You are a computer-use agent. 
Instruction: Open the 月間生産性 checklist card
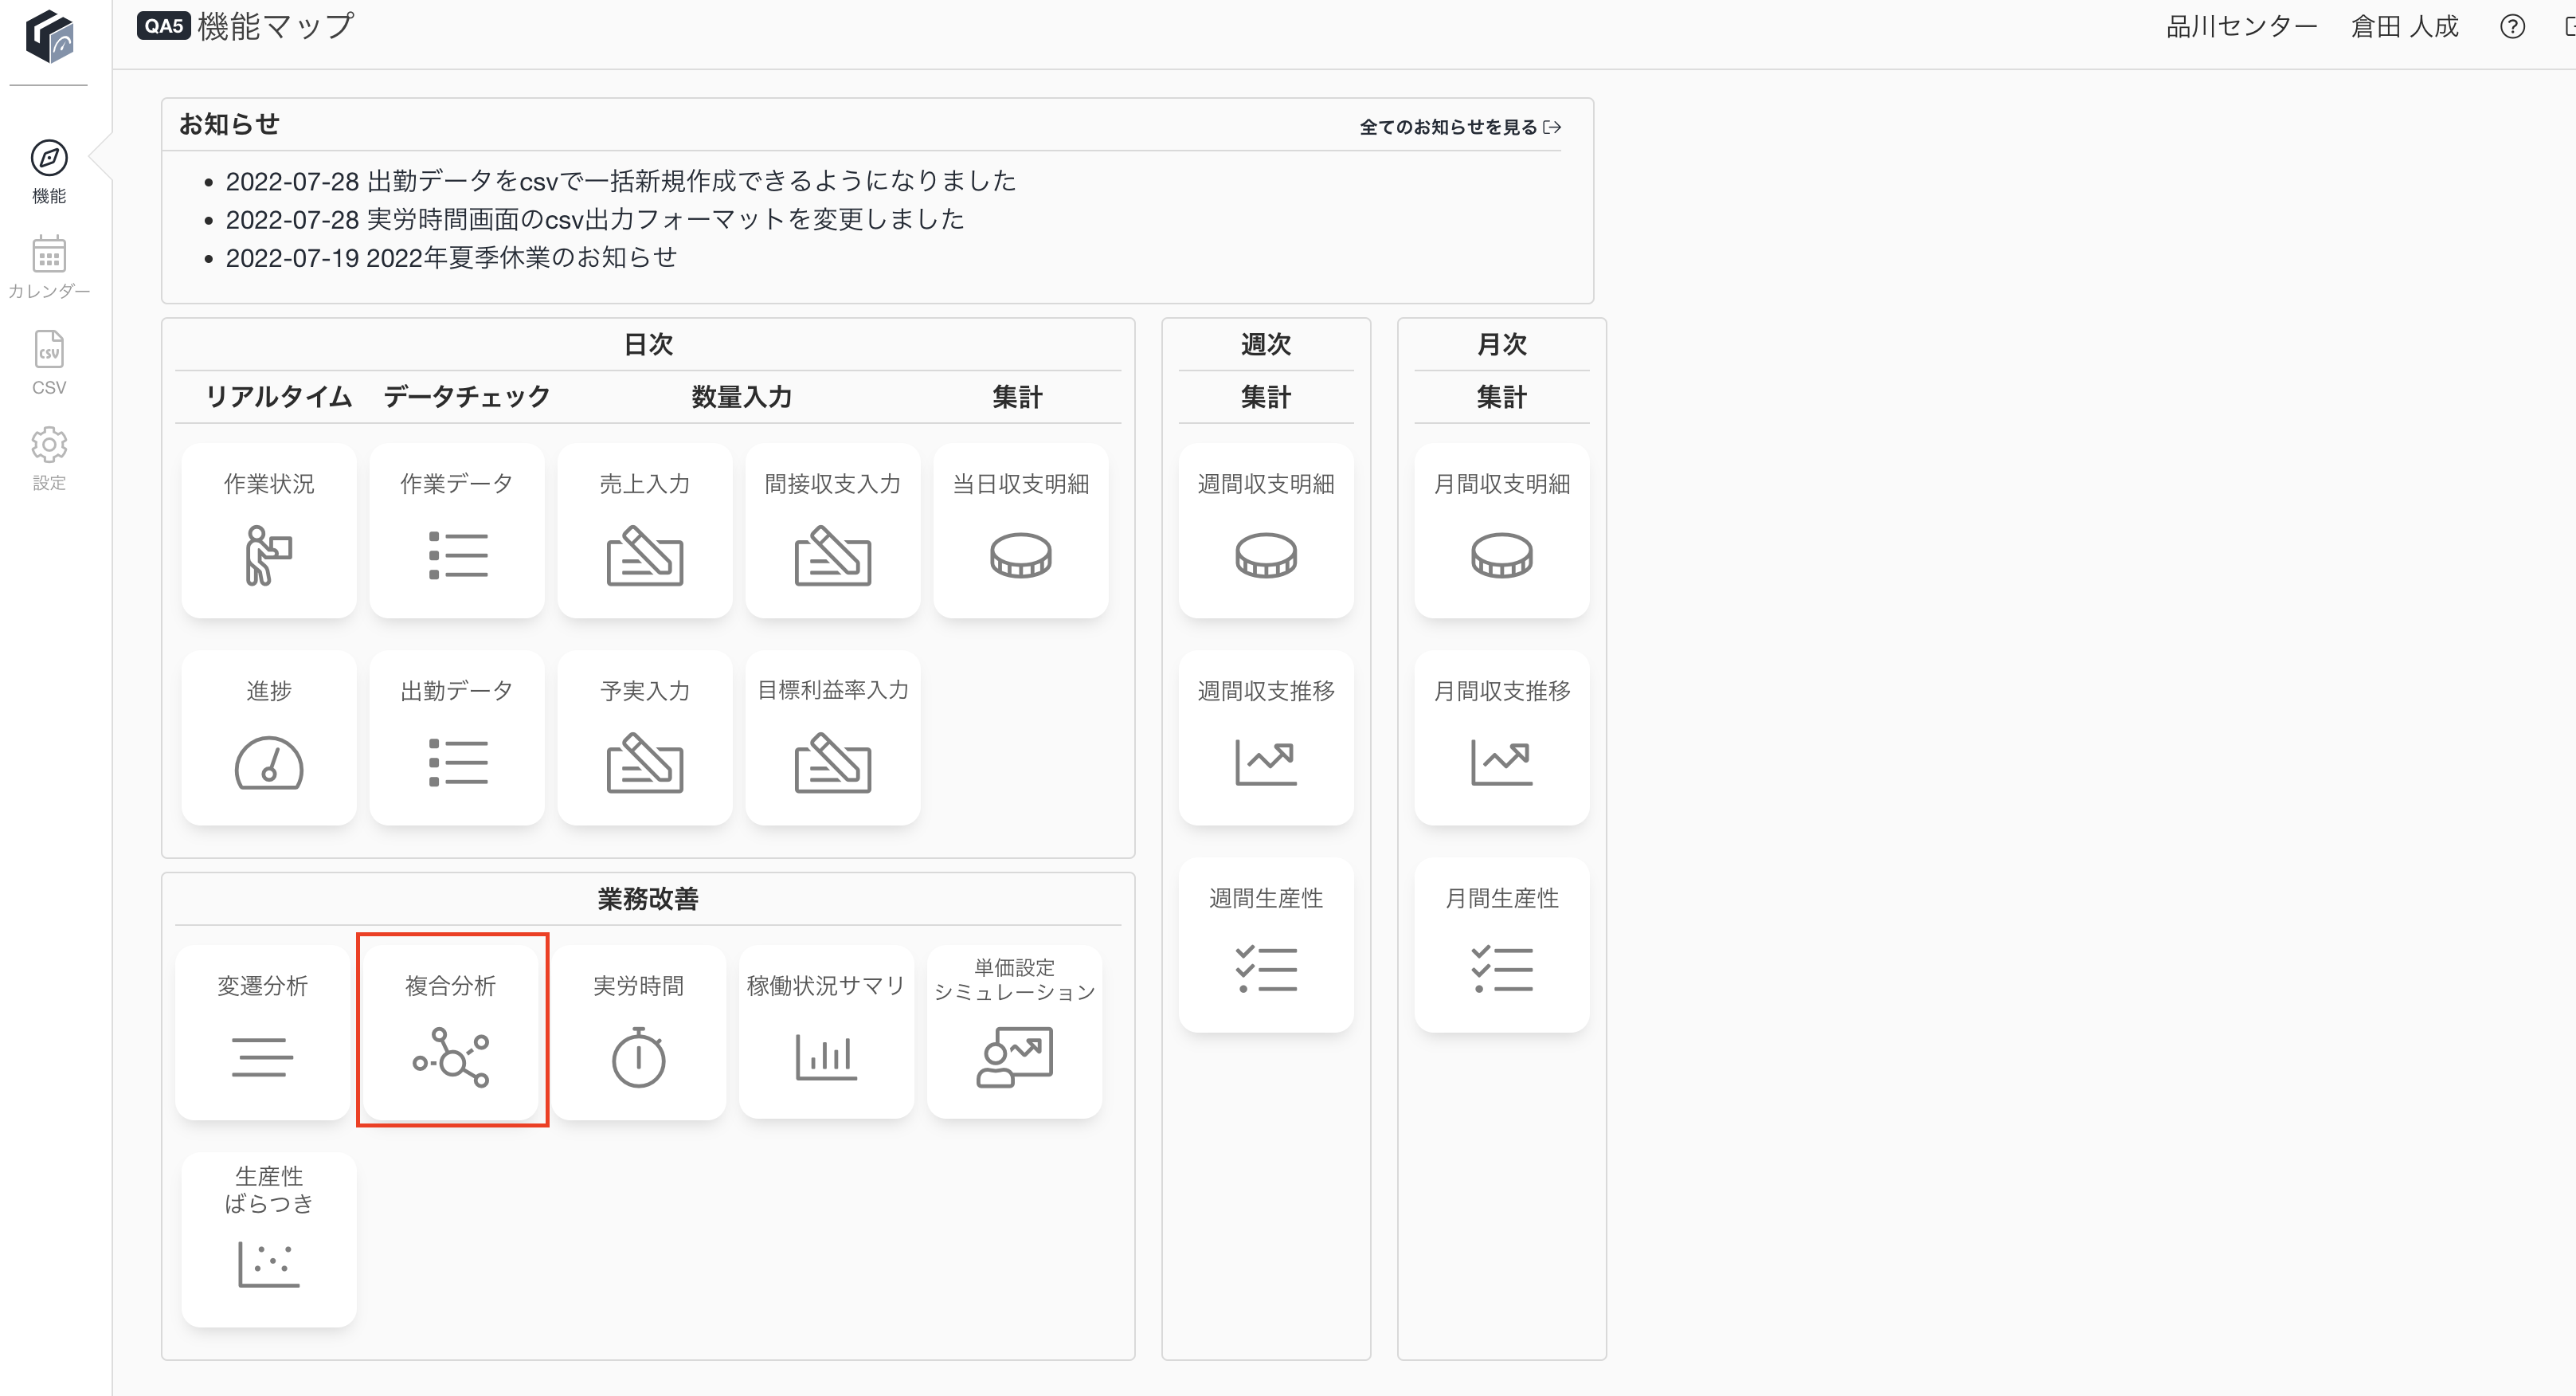tap(1502, 945)
